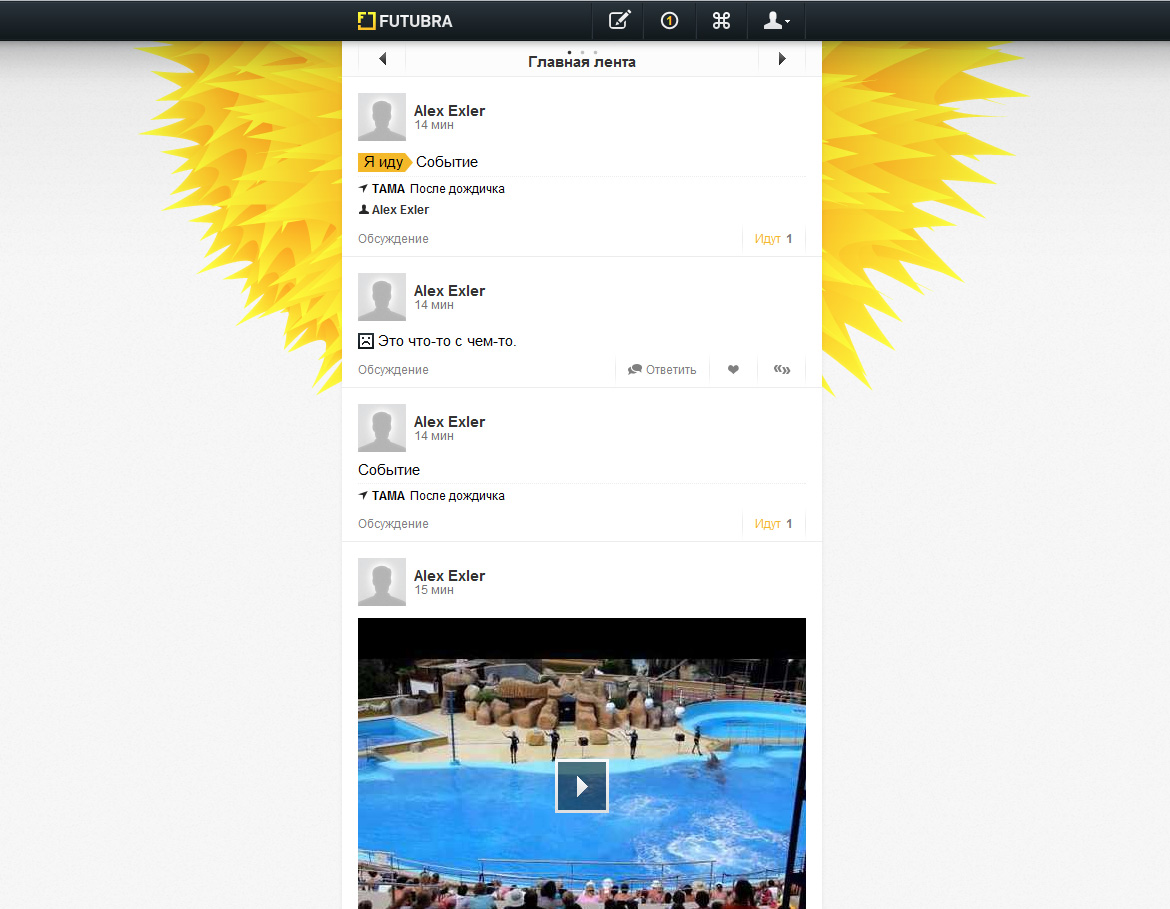Open the picture icon beside 'Это что-то с чем-то'
This screenshot has height=909, width=1170.
(366, 341)
